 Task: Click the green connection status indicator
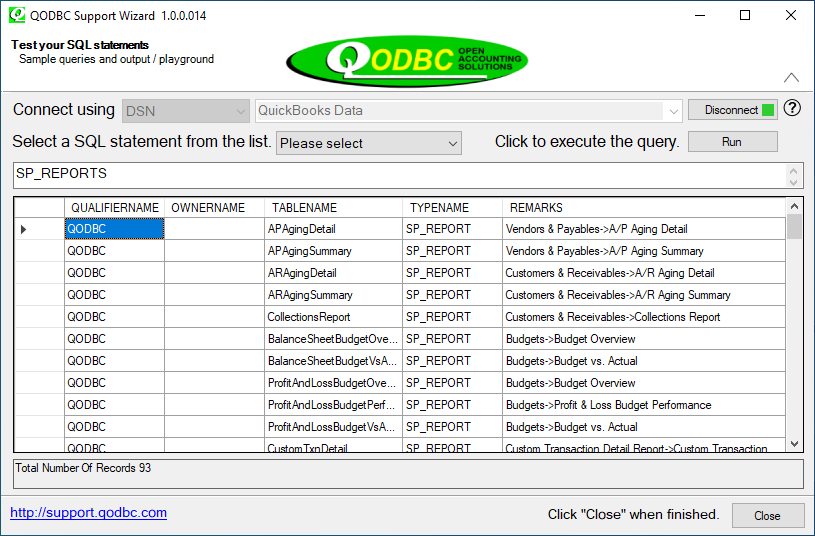pos(767,110)
